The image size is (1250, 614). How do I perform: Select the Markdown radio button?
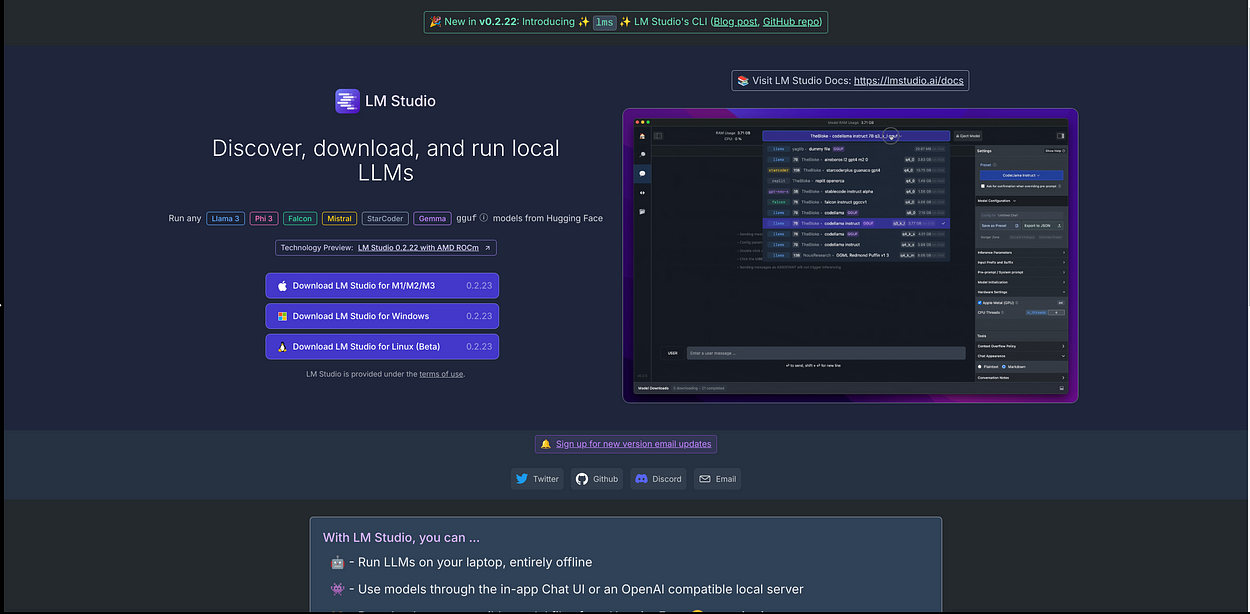(x=1004, y=367)
